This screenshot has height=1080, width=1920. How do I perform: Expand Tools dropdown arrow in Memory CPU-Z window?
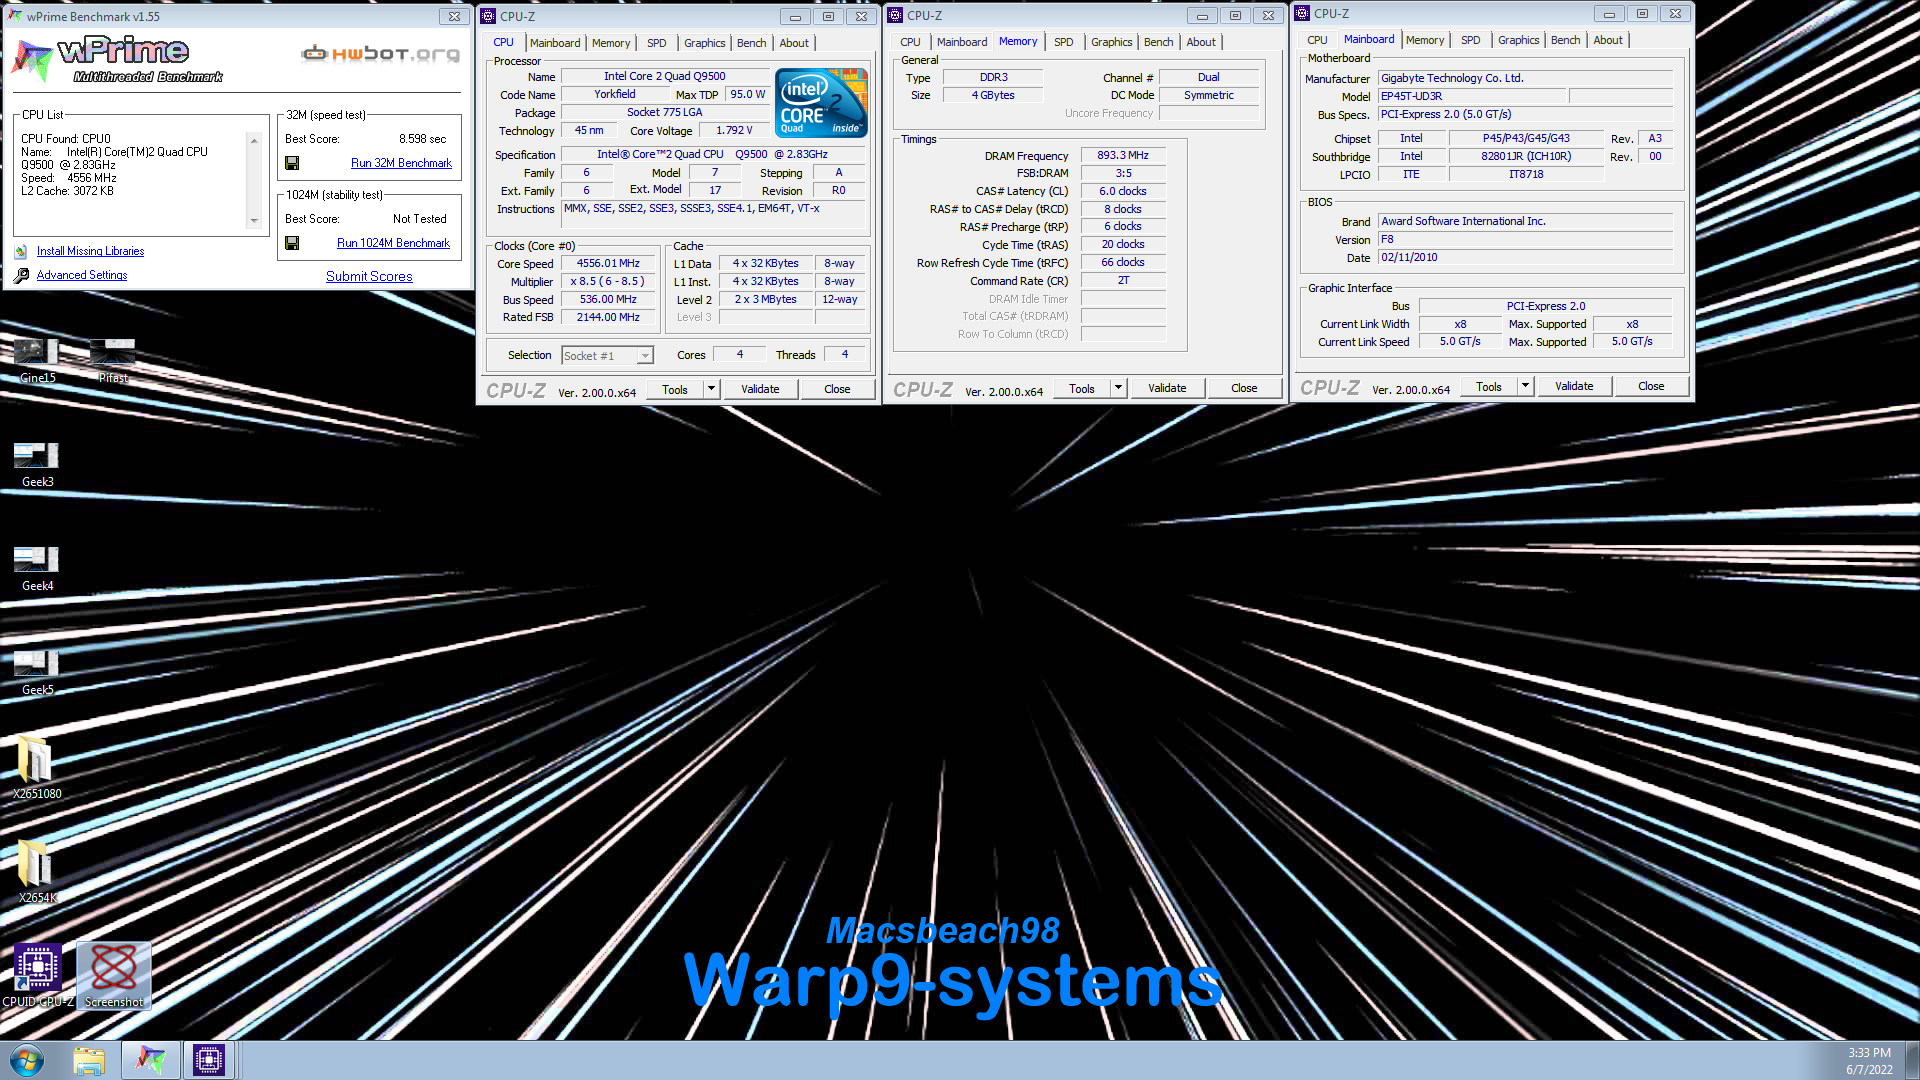coord(1118,388)
